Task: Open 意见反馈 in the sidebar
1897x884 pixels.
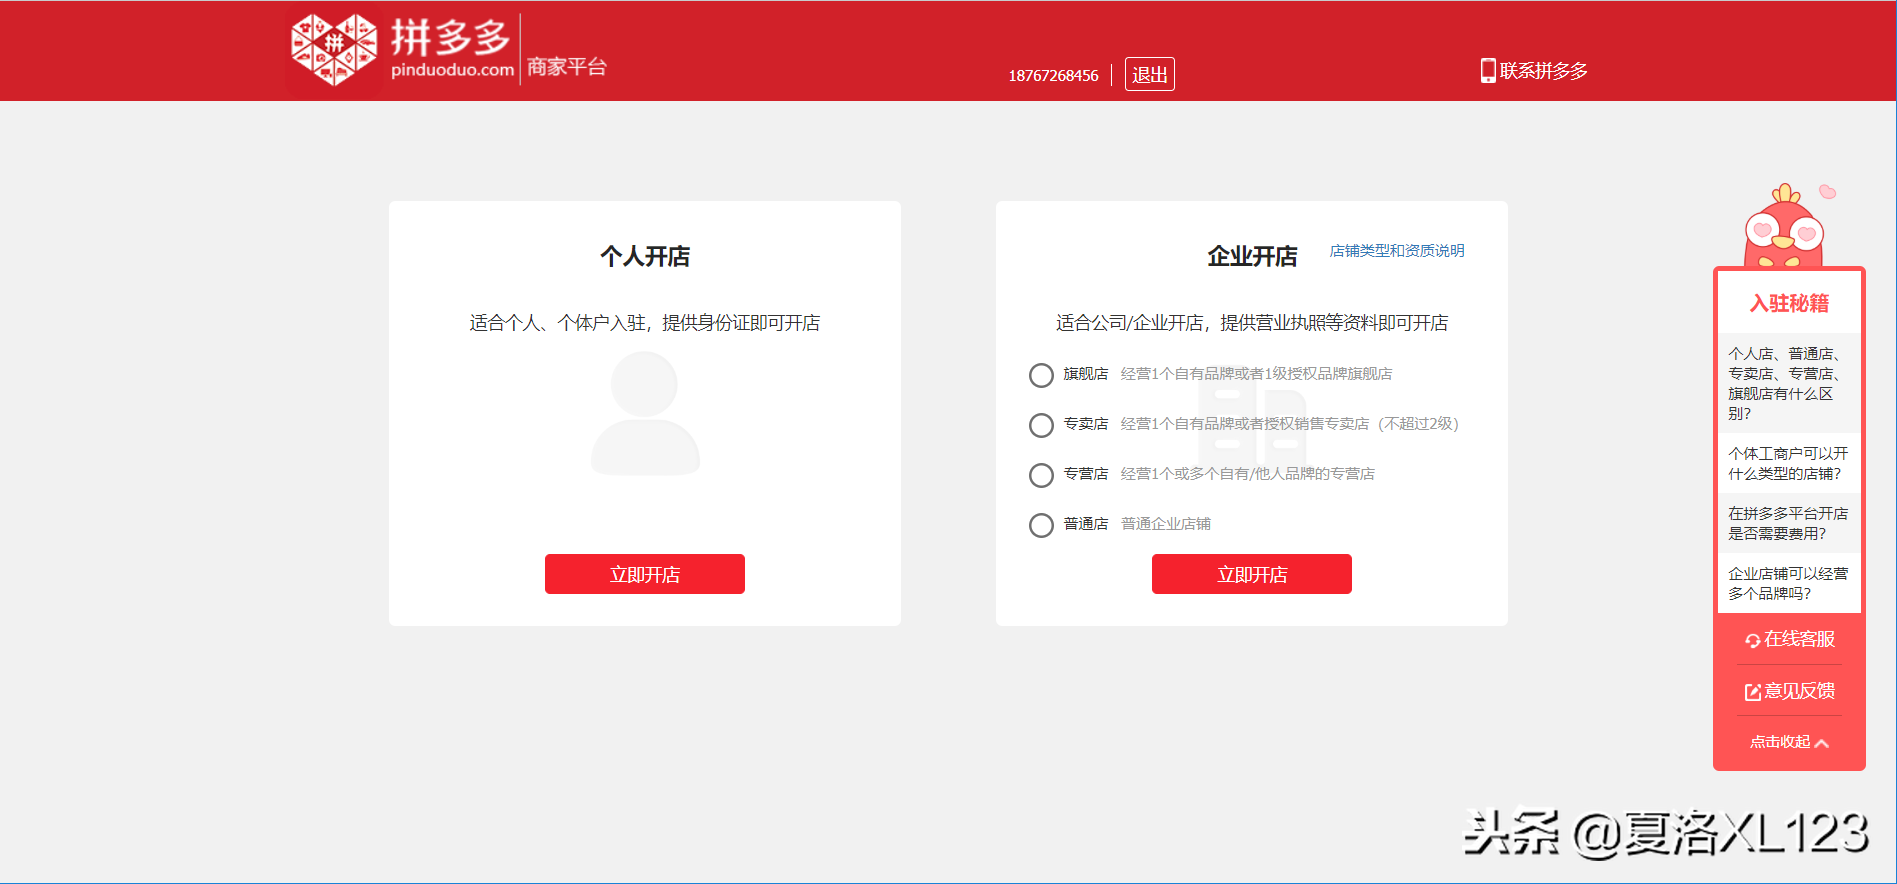Action: [1789, 691]
